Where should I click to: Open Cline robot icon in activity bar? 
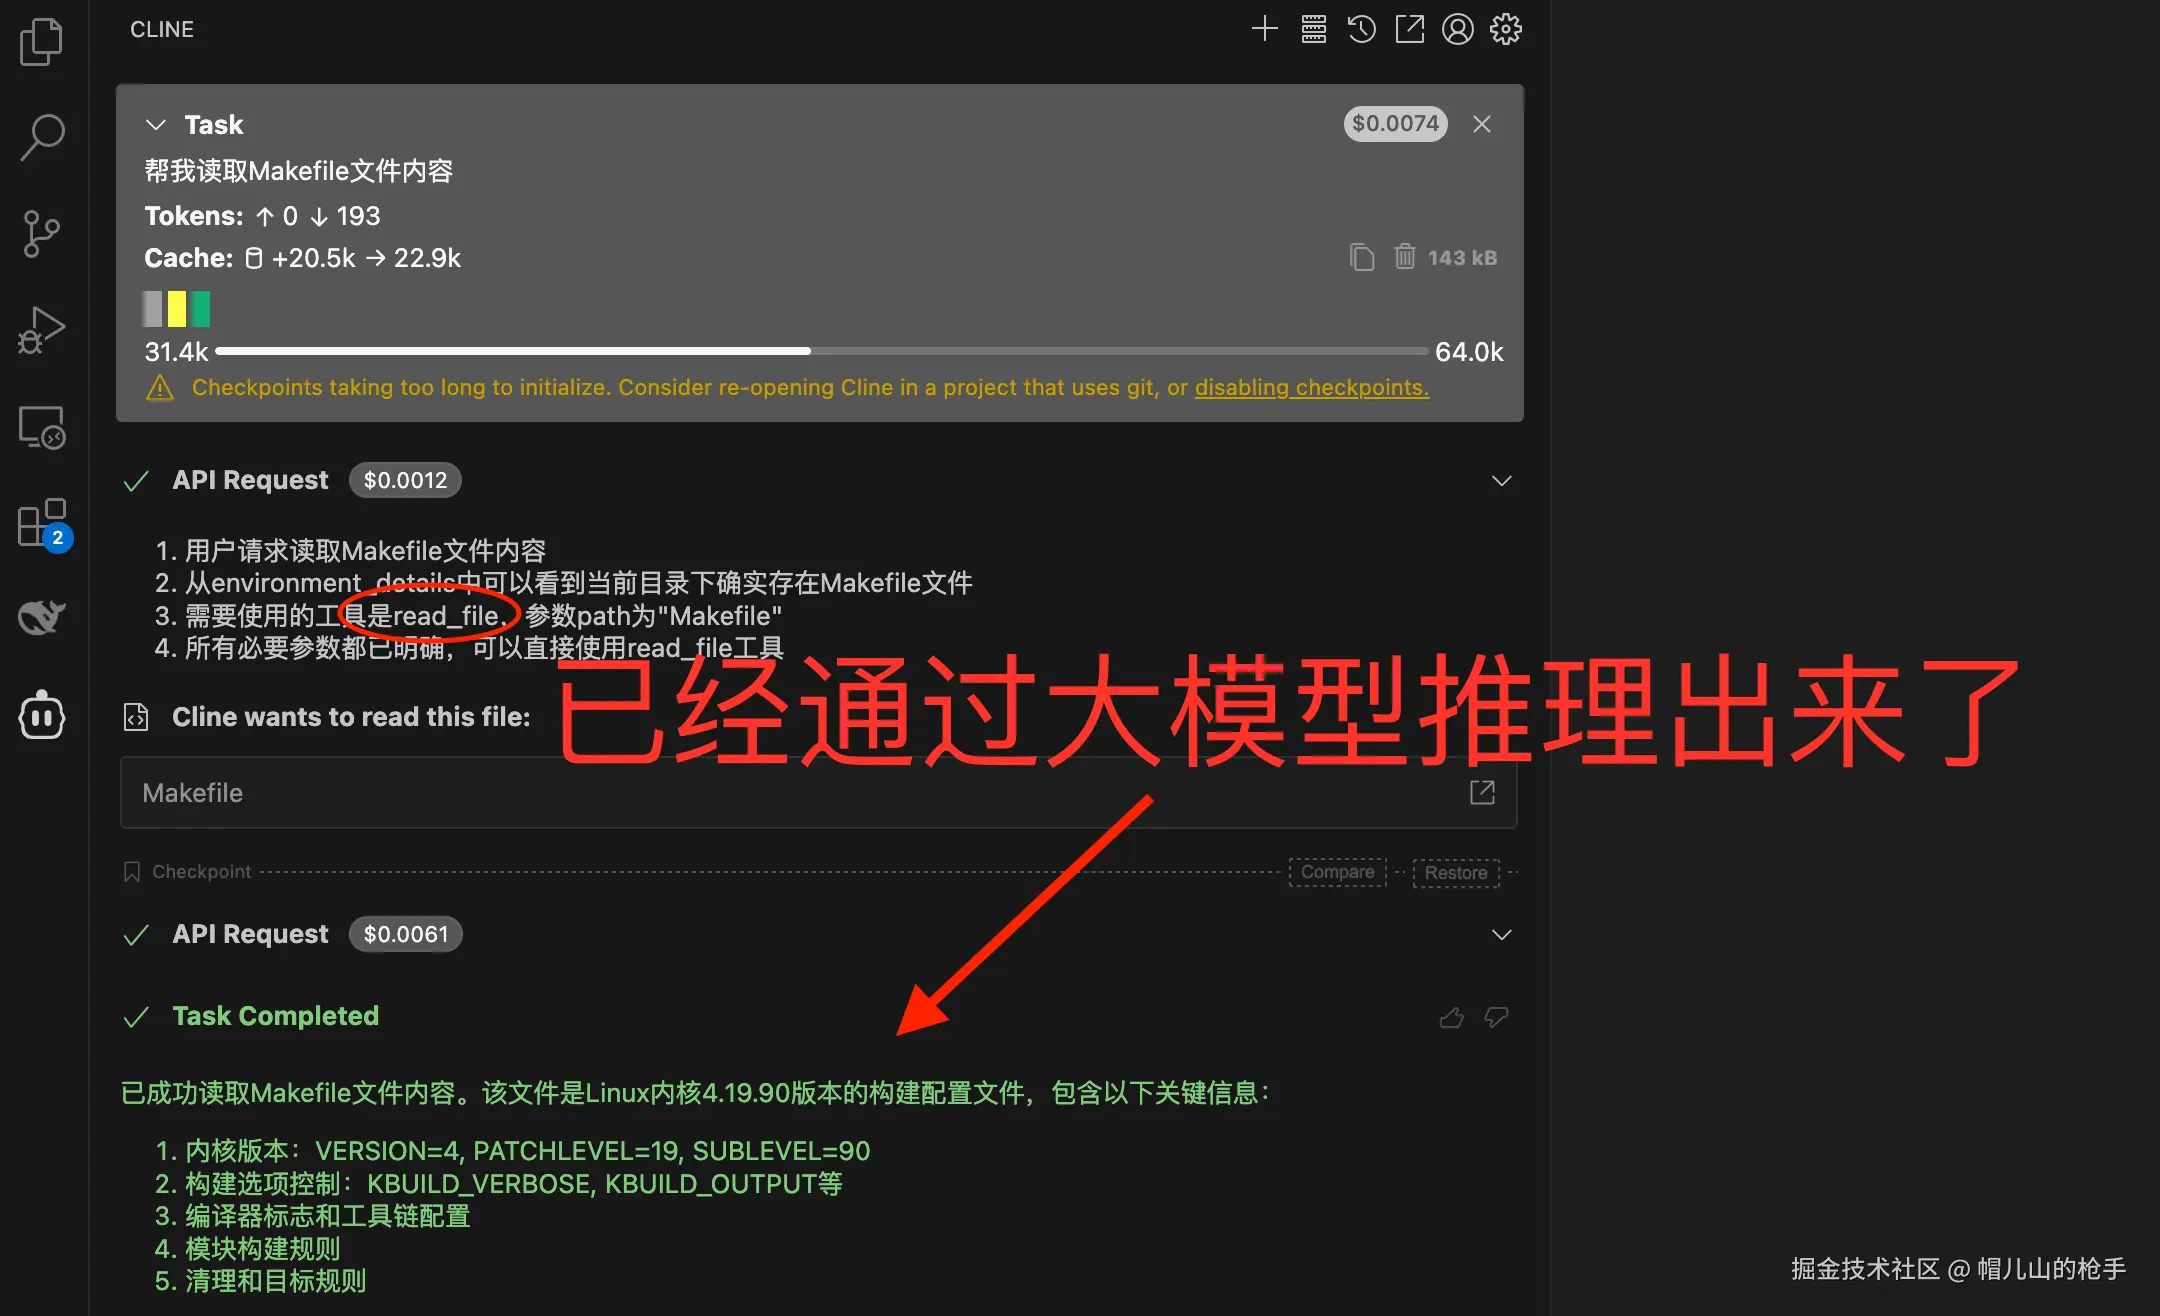[x=41, y=715]
